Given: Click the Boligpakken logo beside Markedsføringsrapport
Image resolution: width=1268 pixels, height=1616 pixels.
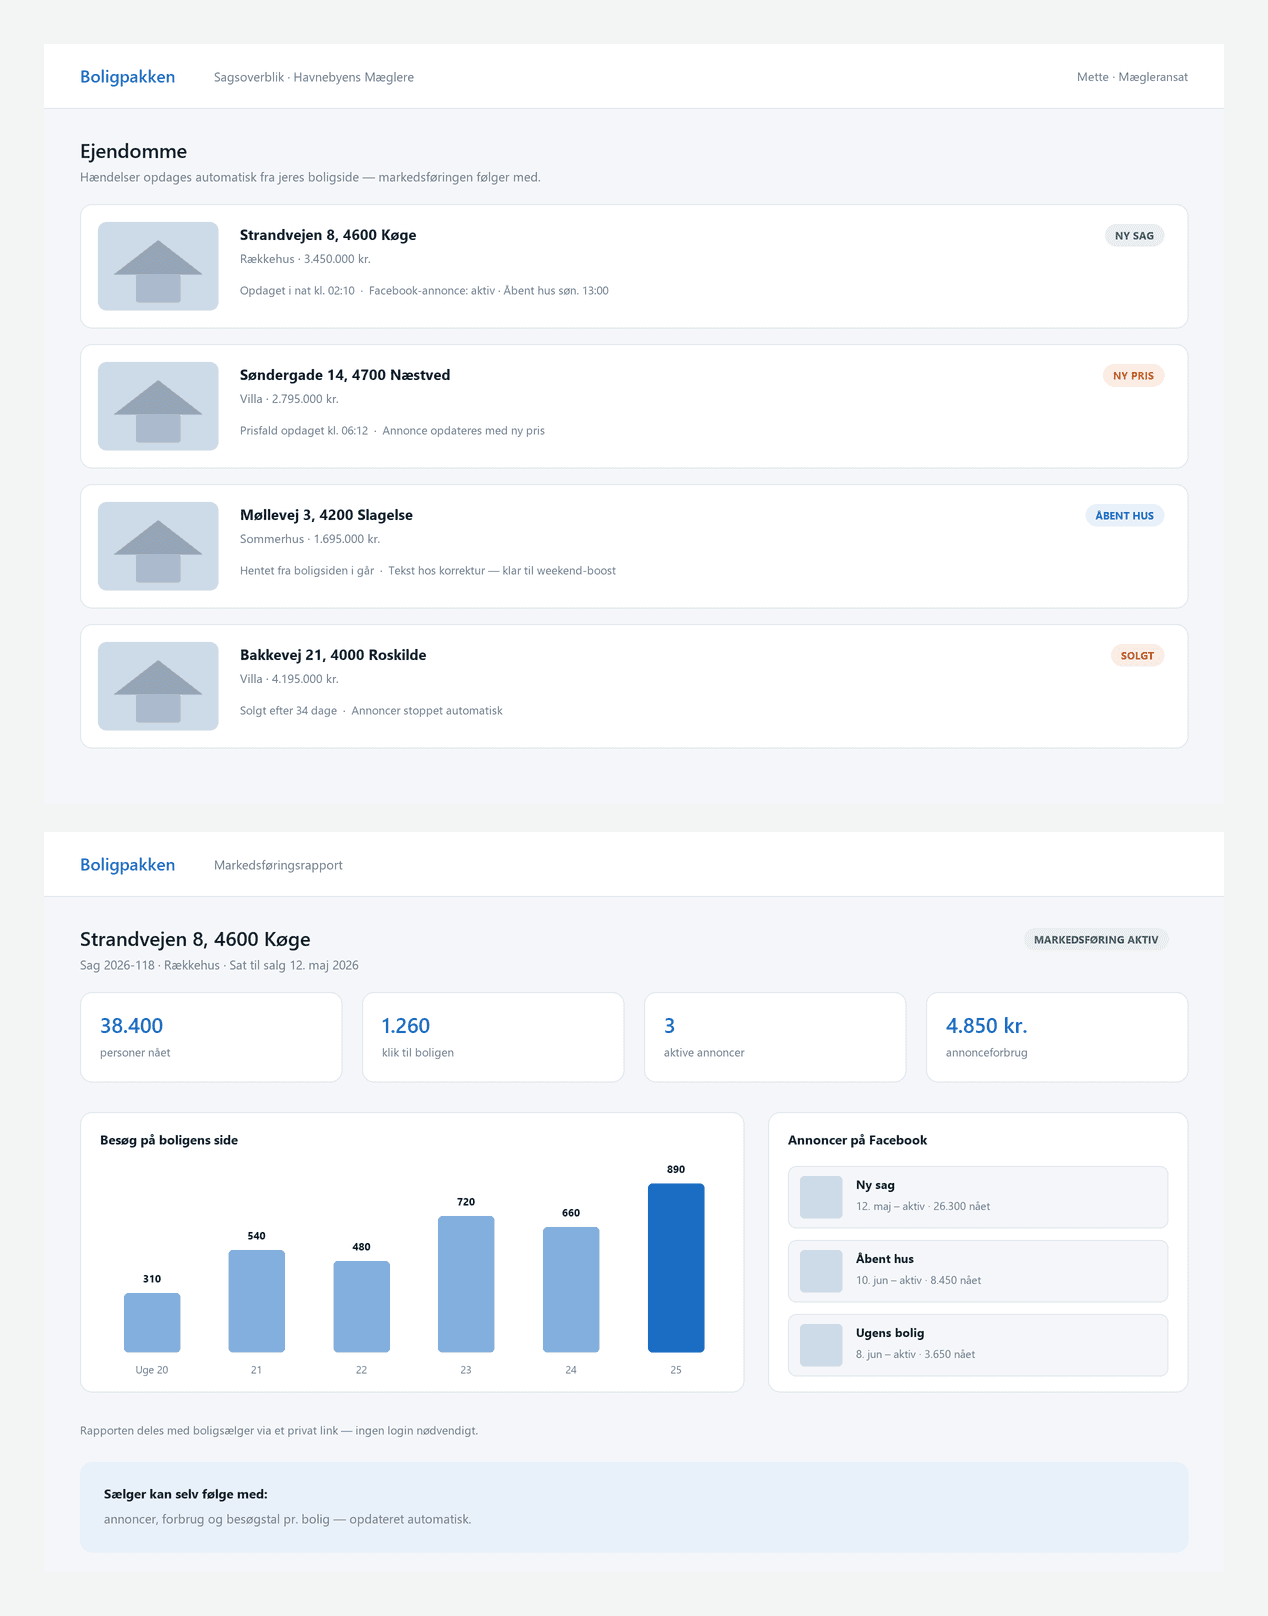Looking at the screenshot, I should tap(127, 865).
